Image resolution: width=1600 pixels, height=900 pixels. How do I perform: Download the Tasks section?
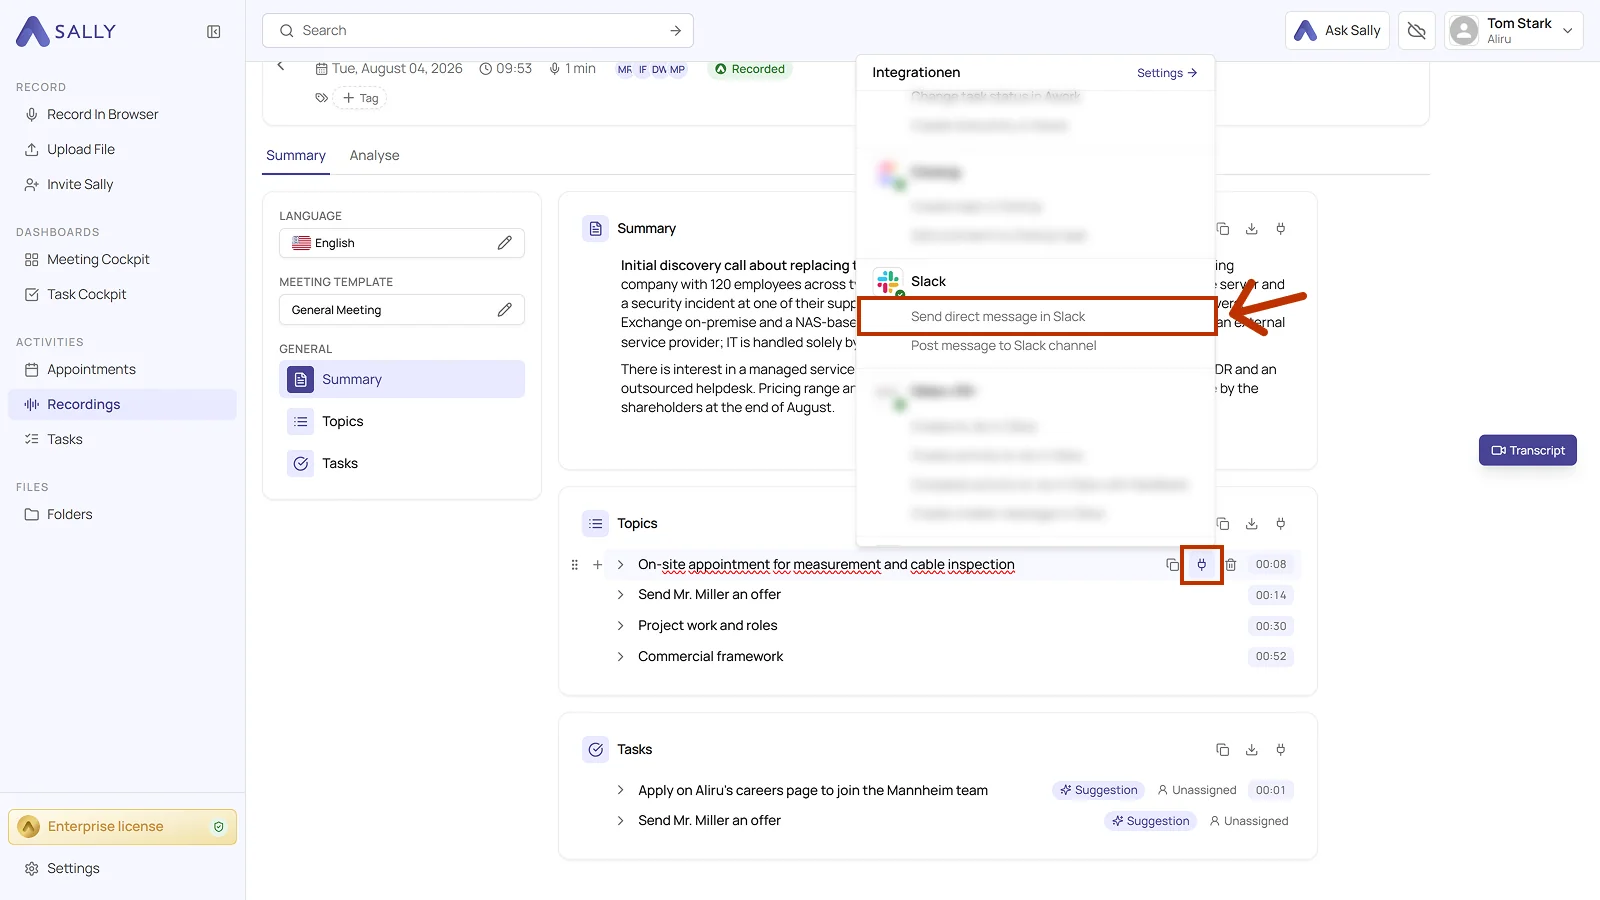[x=1251, y=750]
